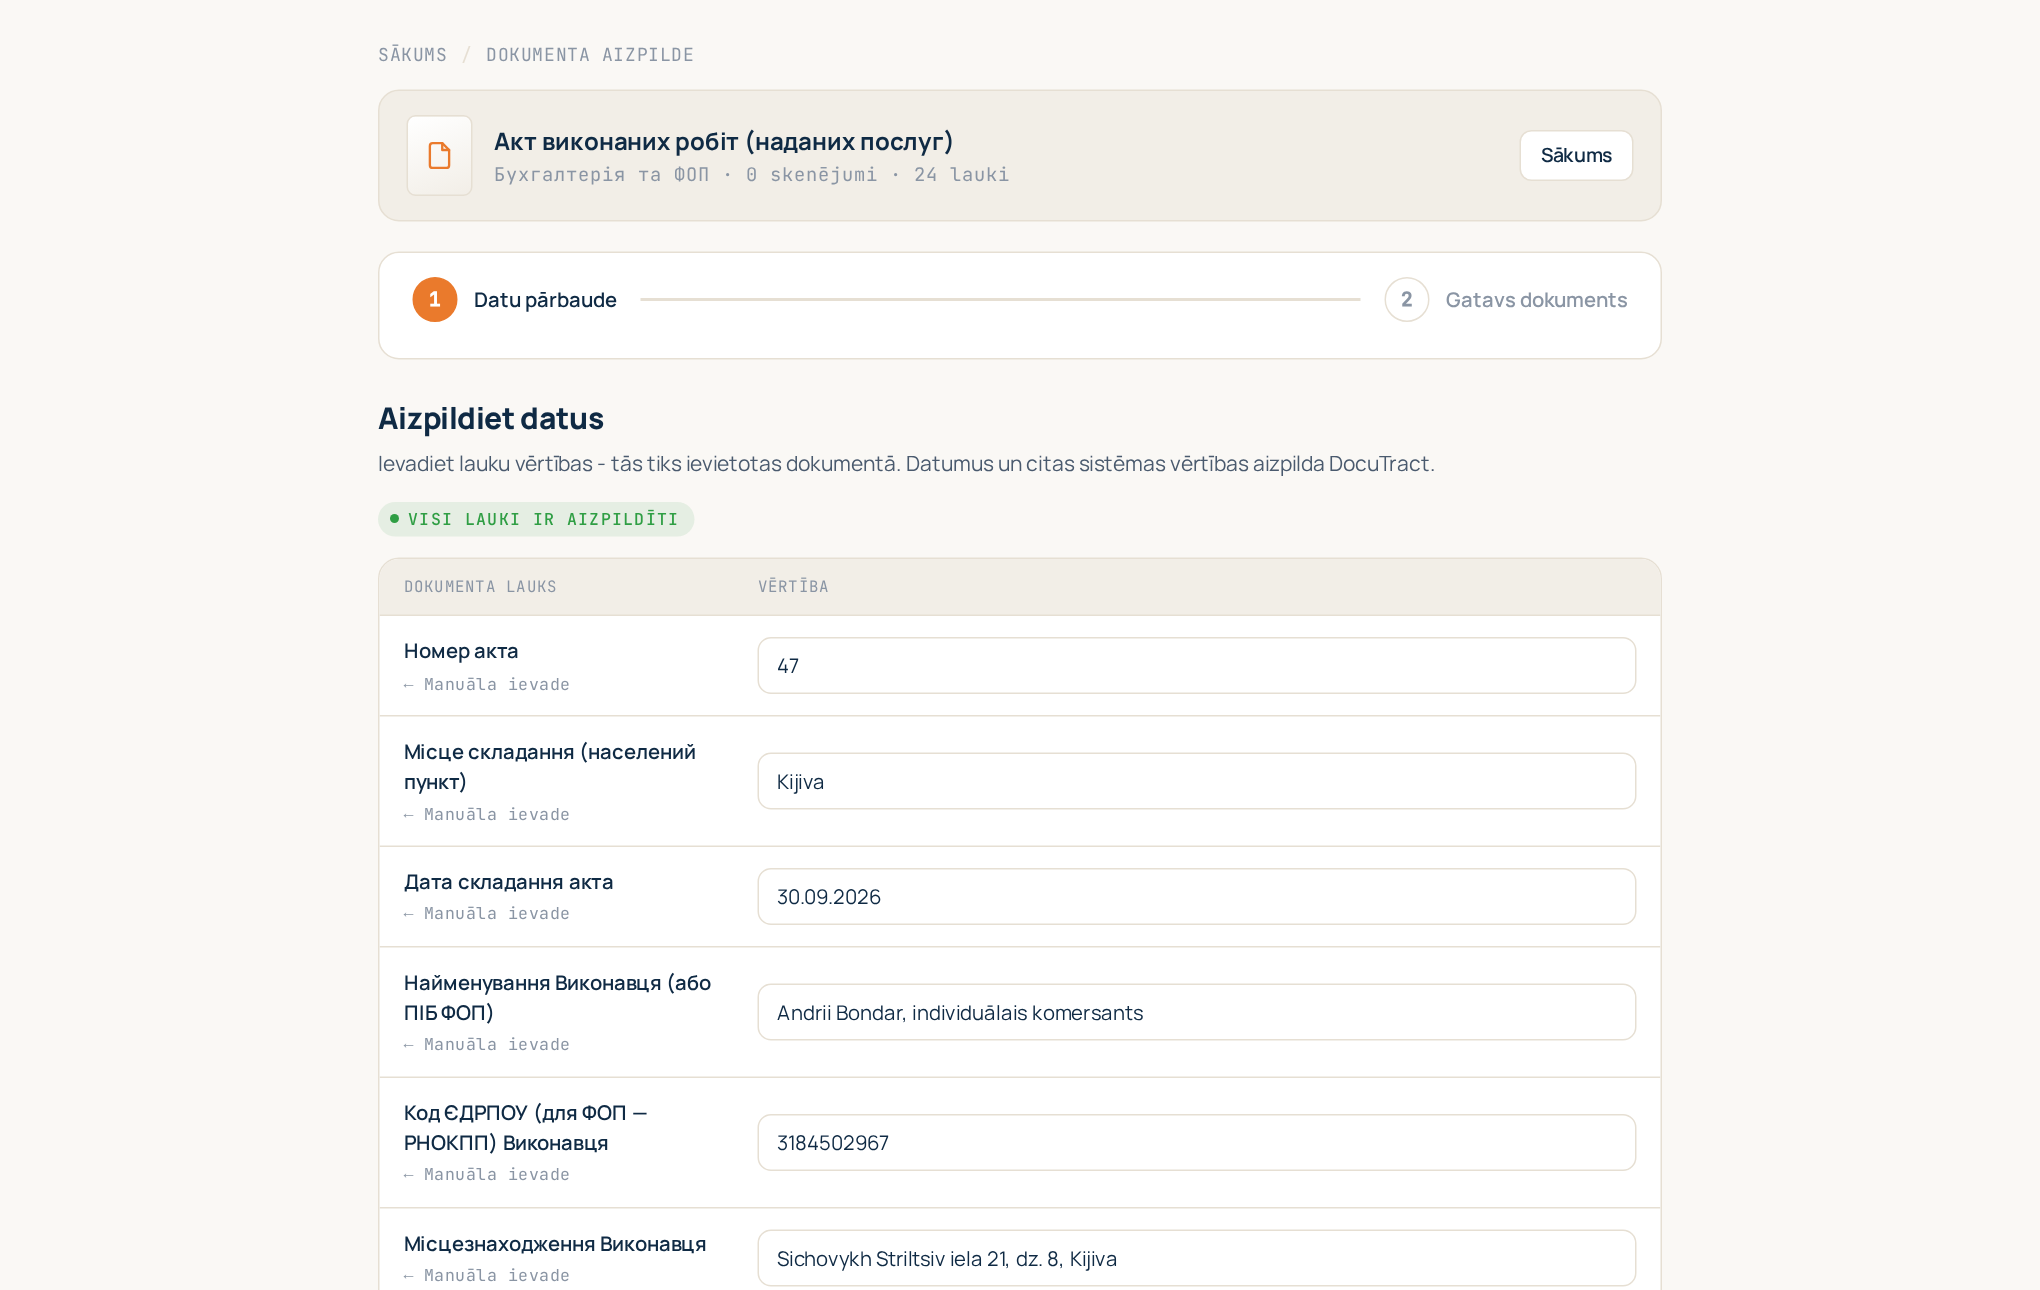Image resolution: width=2040 pixels, height=1290 pixels.
Task: Click the Місце складання (населений пункт) label
Action: (550, 767)
